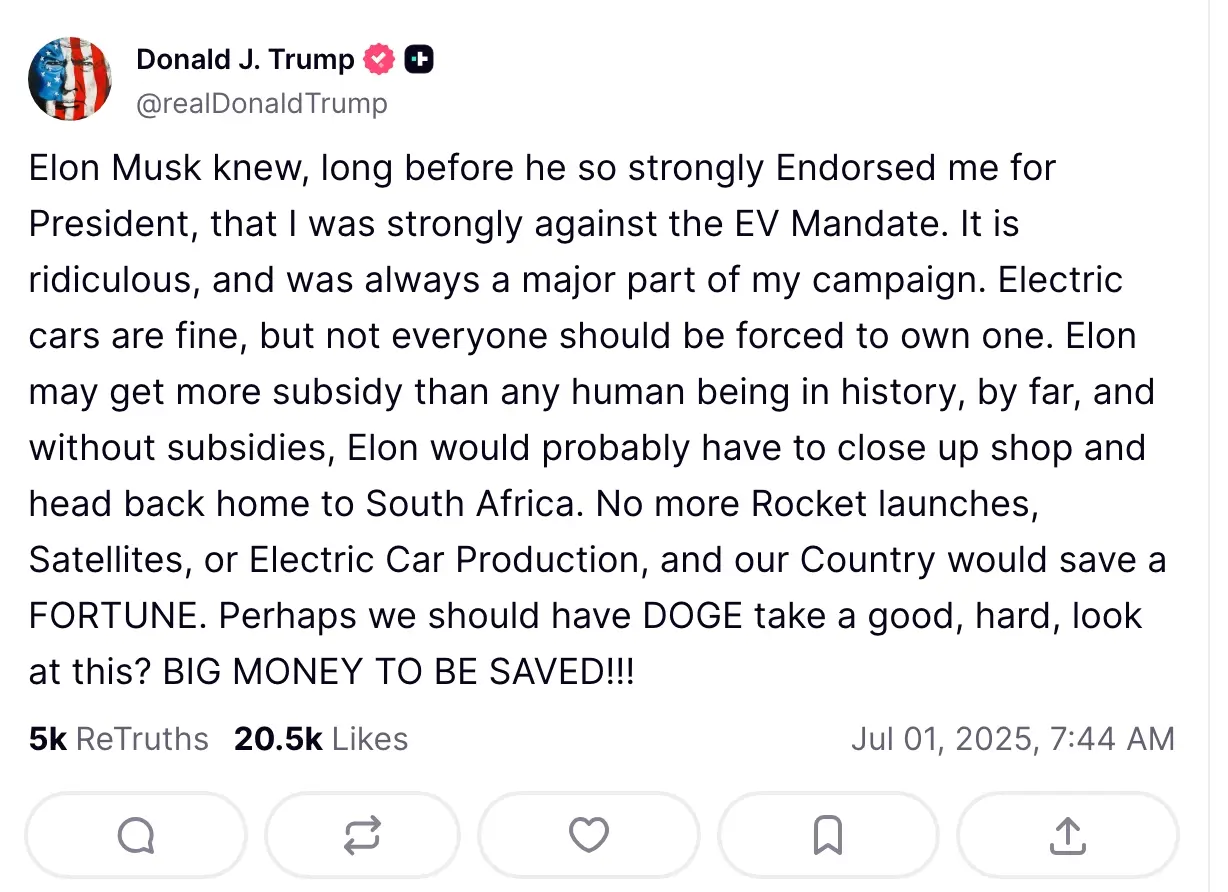Open the post via its Jul 01 timestamp
This screenshot has height=892, width=1228.
(1012, 738)
